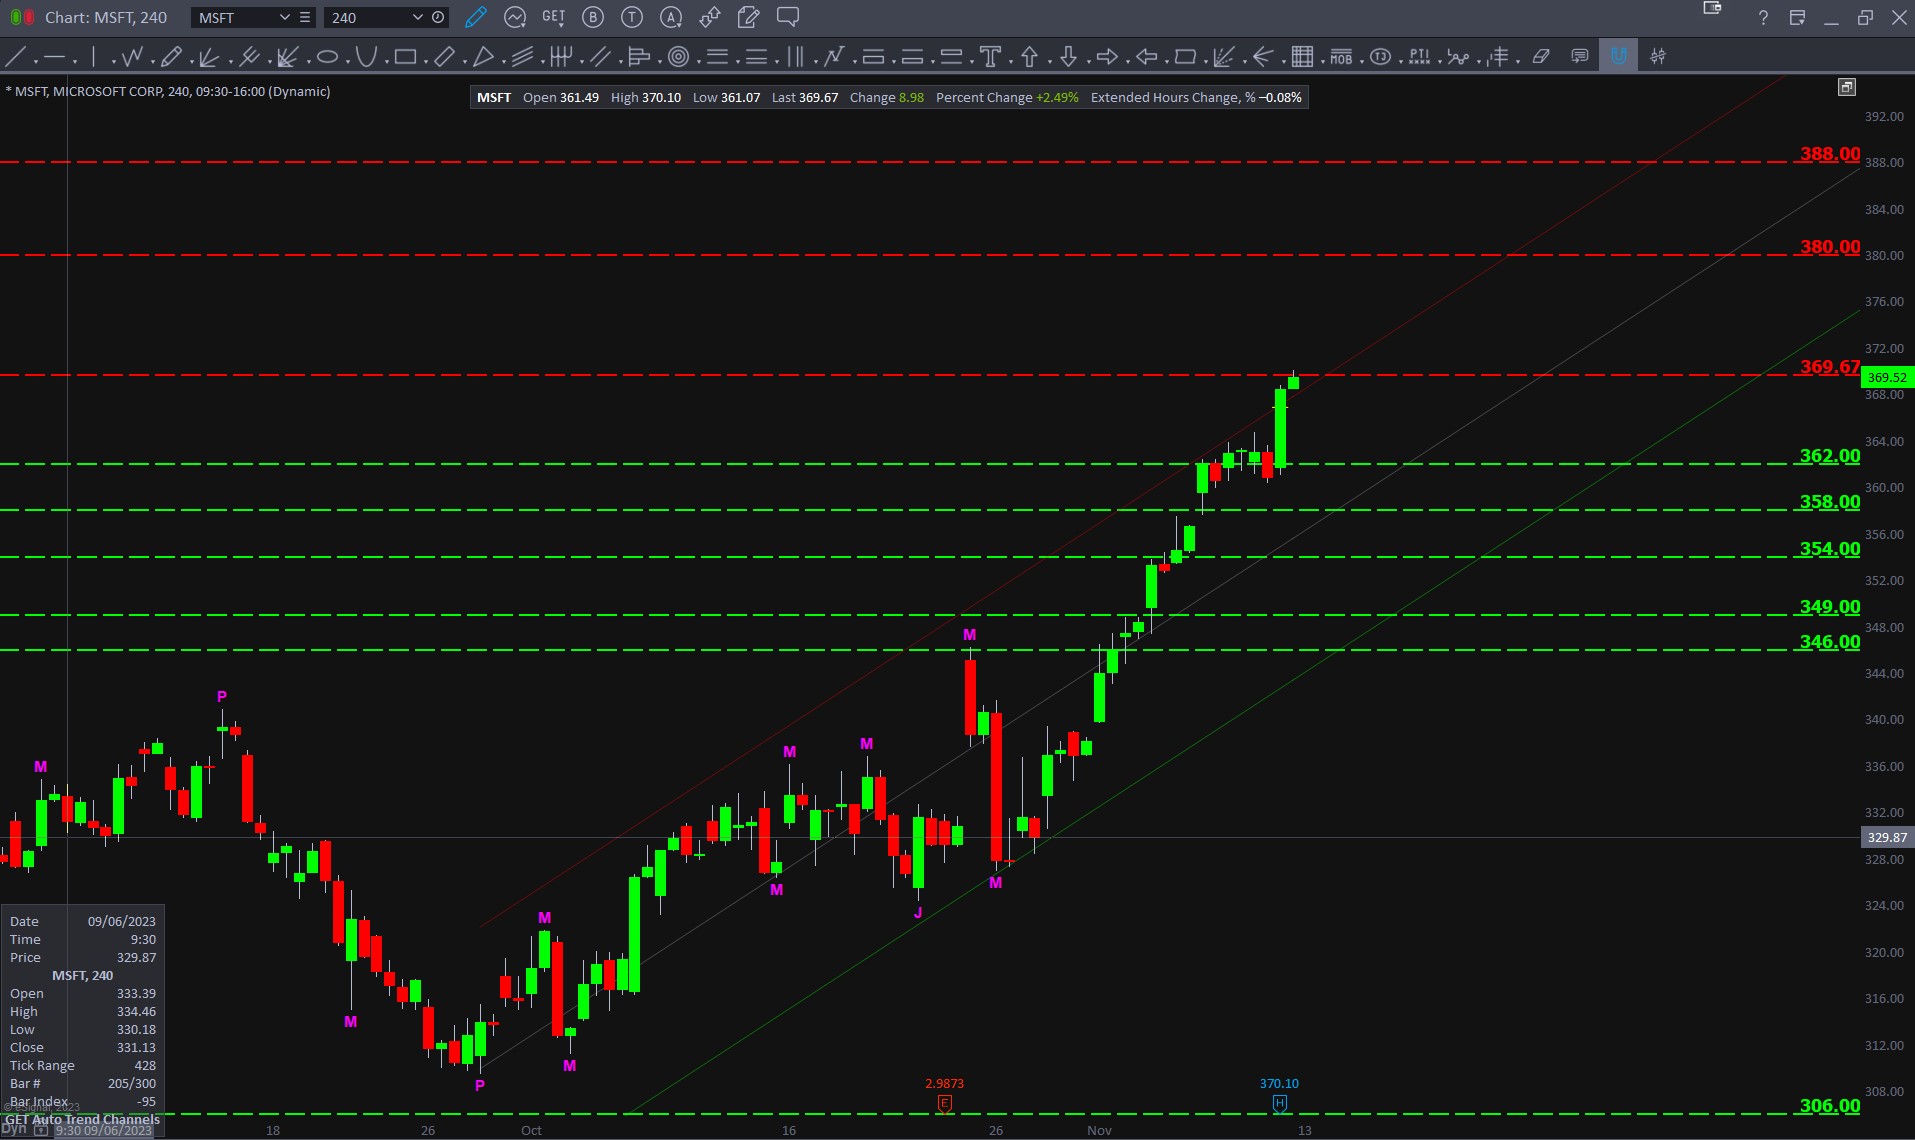
Task: Open the GET studies menu
Action: (x=553, y=17)
